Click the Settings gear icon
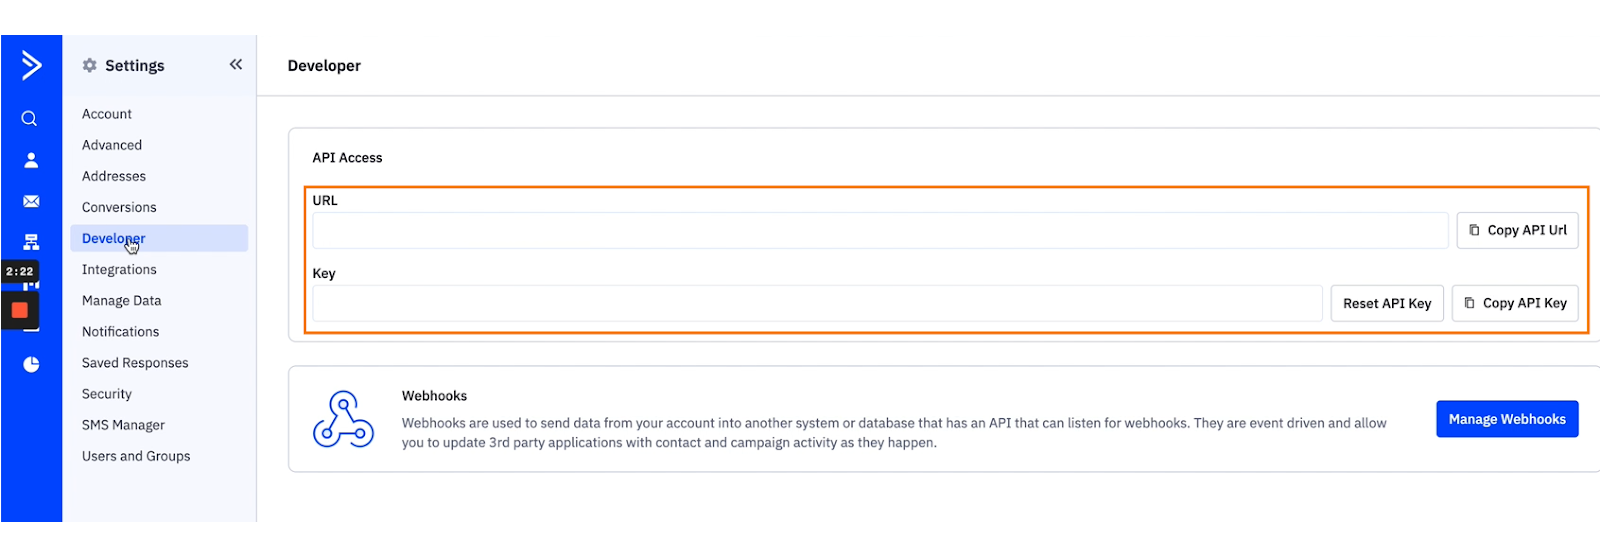 (x=90, y=66)
